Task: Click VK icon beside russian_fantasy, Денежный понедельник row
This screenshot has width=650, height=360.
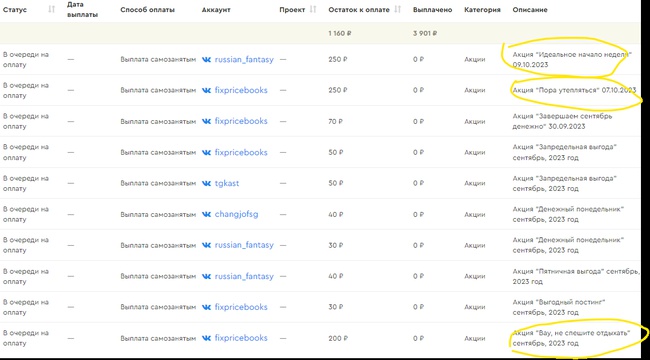Action: tap(206, 245)
